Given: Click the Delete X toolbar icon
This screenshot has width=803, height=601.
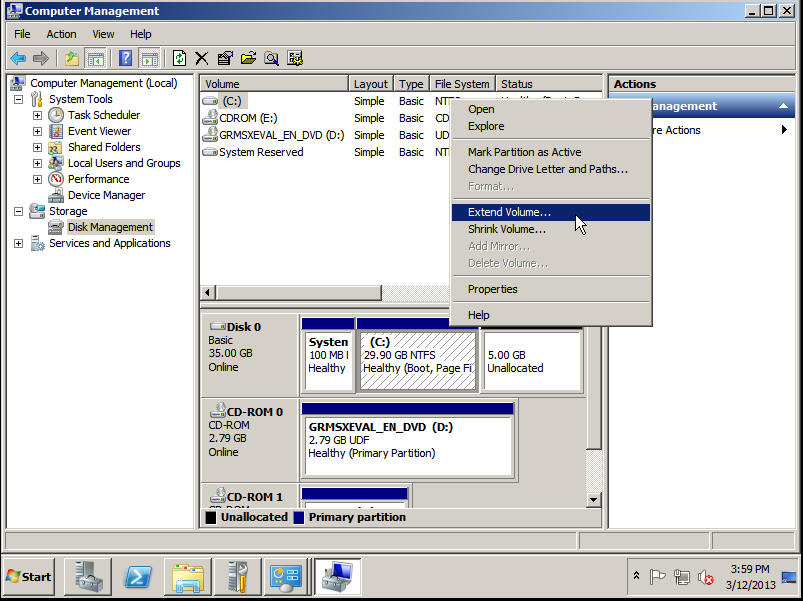Looking at the screenshot, I should point(202,58).
